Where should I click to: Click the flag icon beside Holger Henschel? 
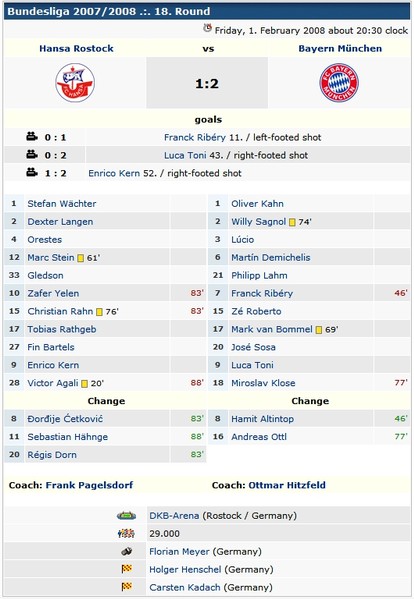pos(126,569)
